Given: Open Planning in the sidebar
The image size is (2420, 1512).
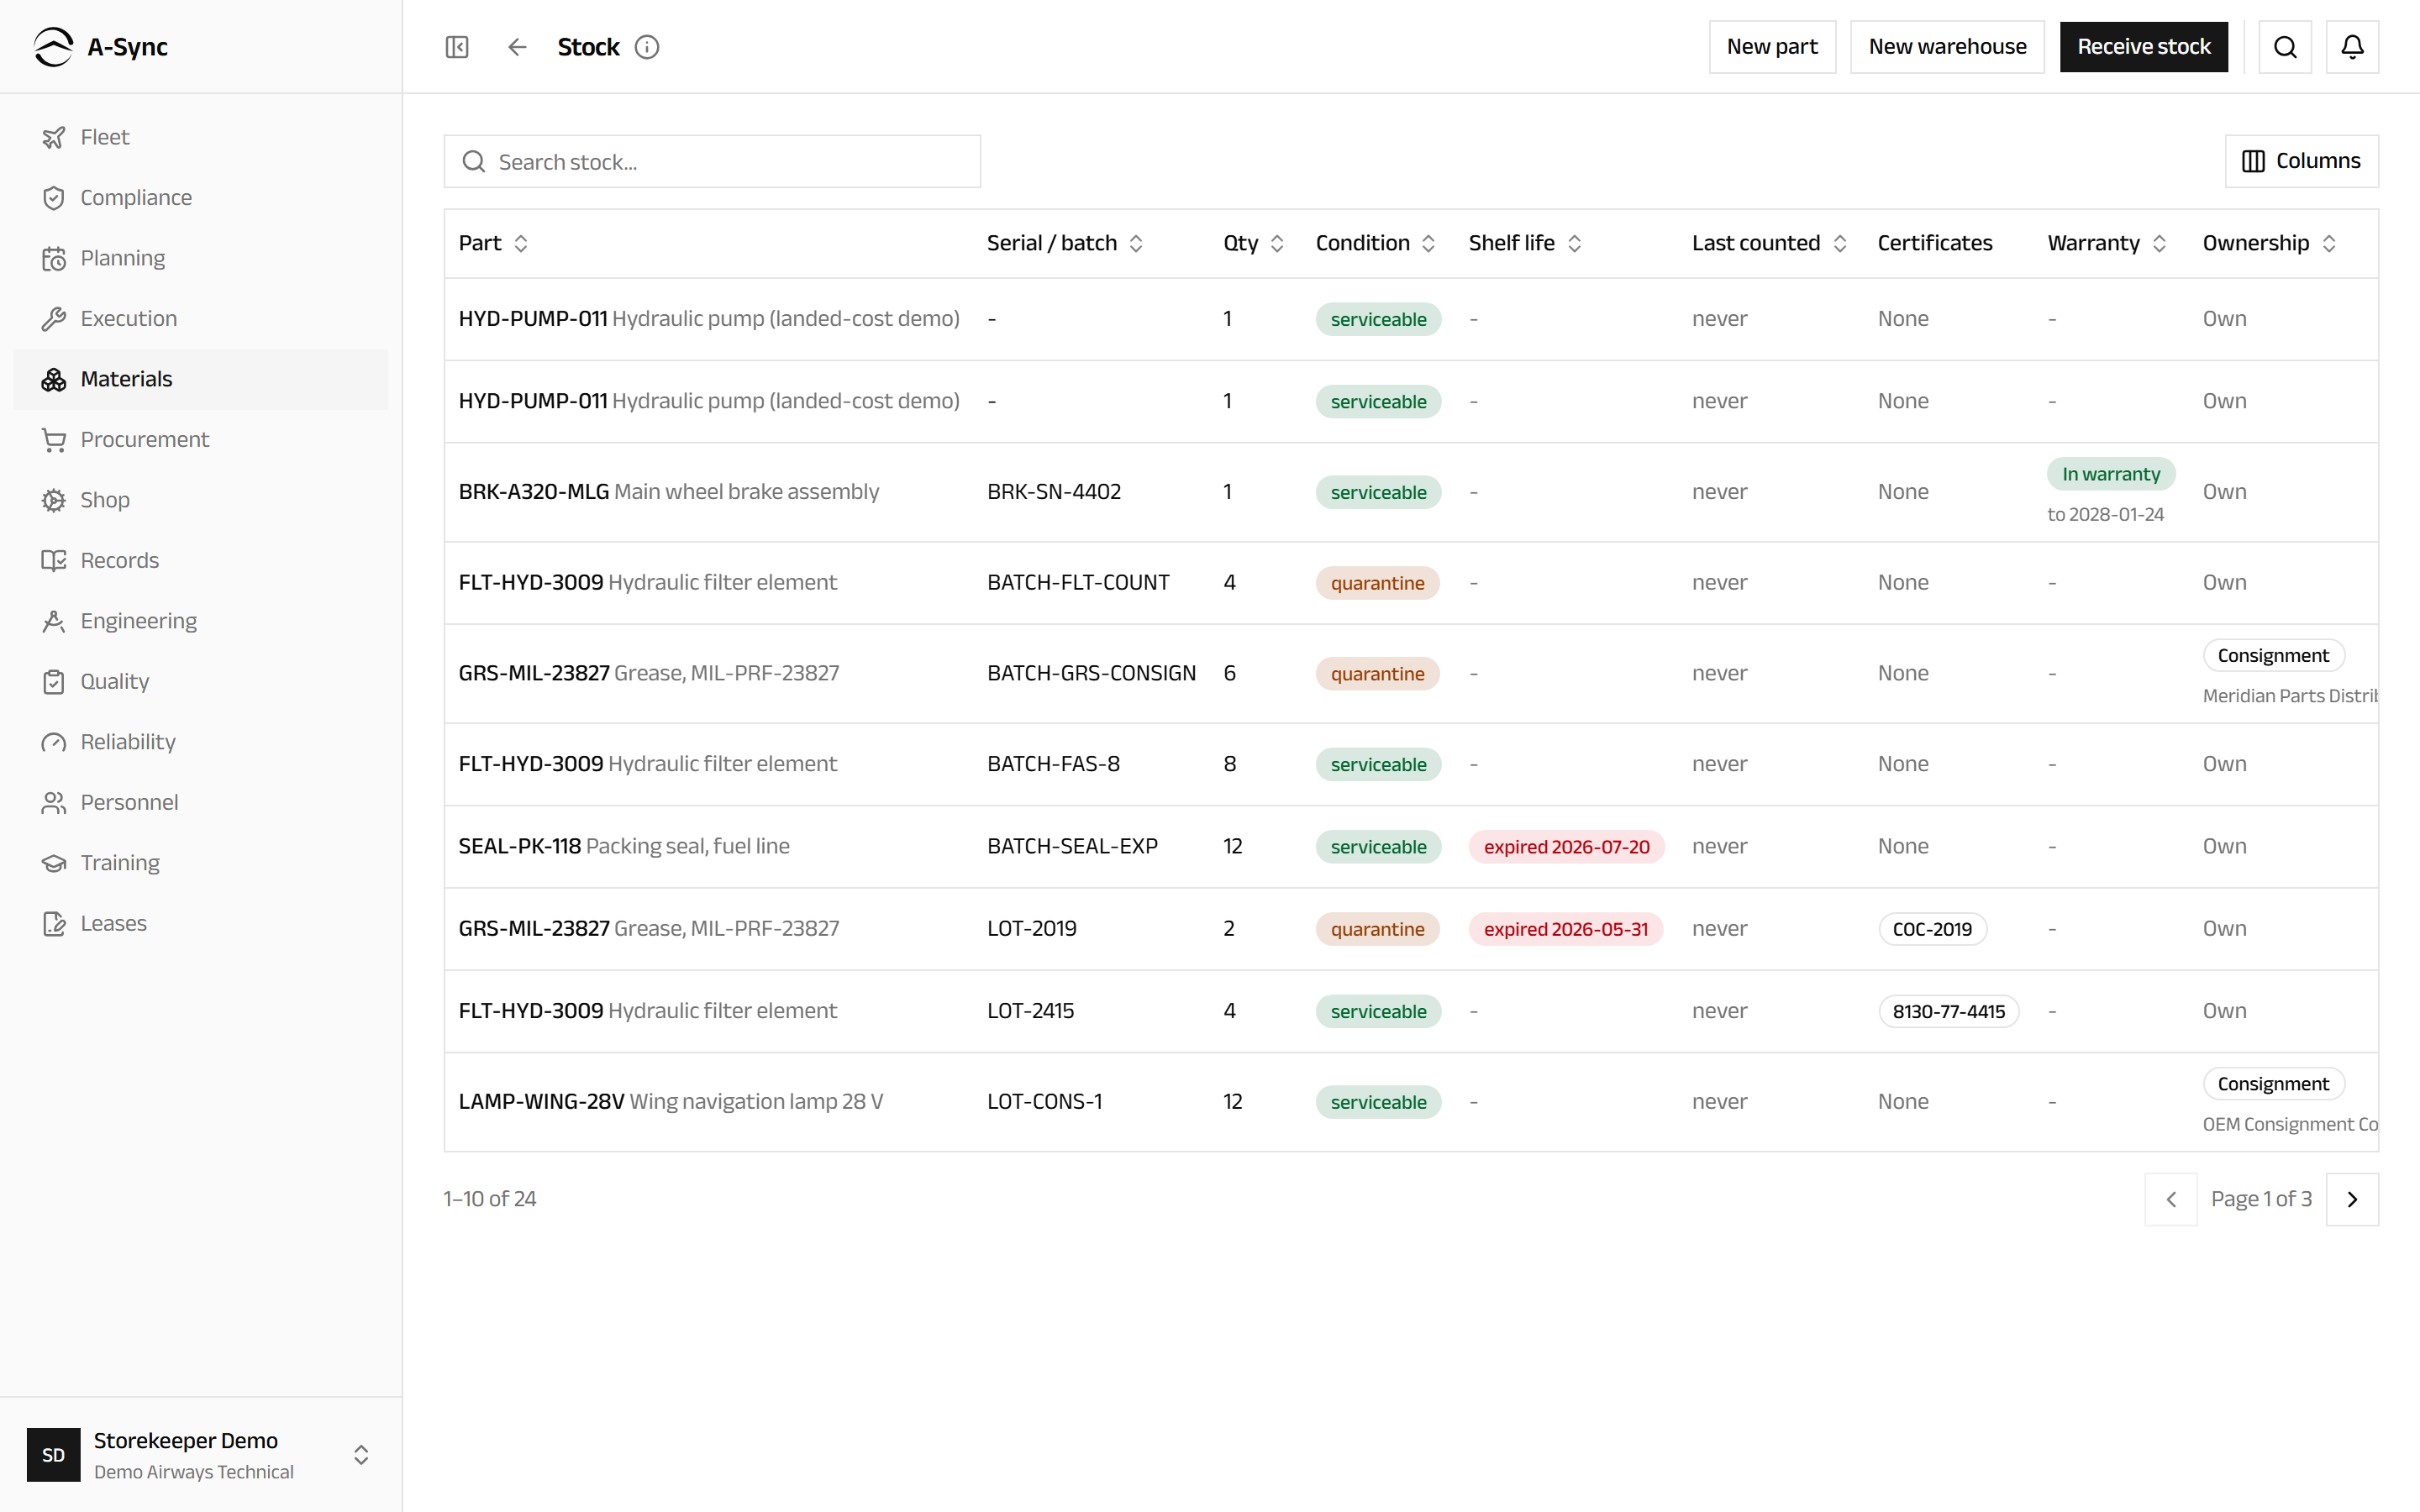Looking at the screenshot, I should [x=201, y=258].
